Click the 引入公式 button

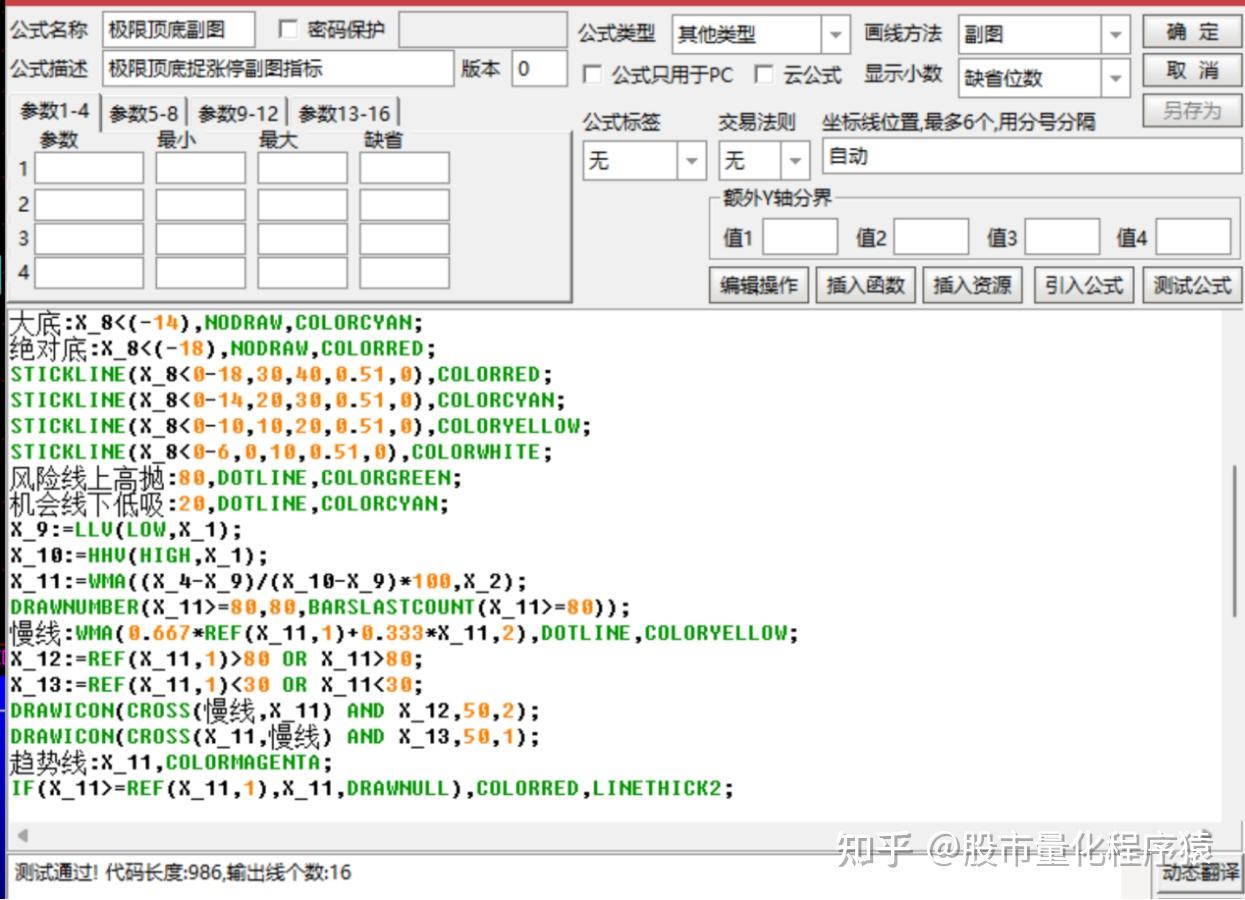1084,285
